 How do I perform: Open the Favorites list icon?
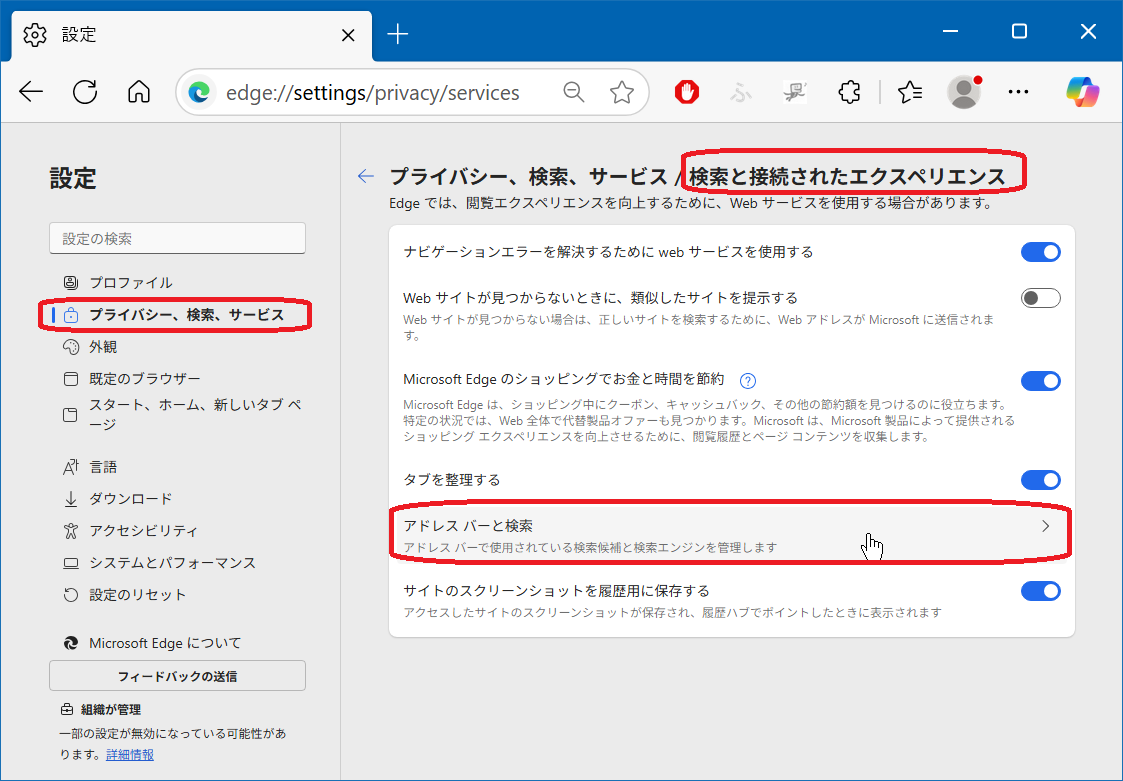click(x=909, y=93)
